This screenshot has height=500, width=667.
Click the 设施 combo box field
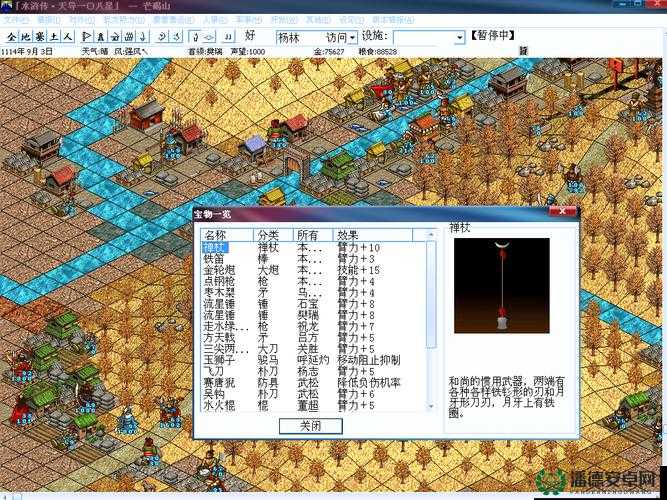(429, 38)
